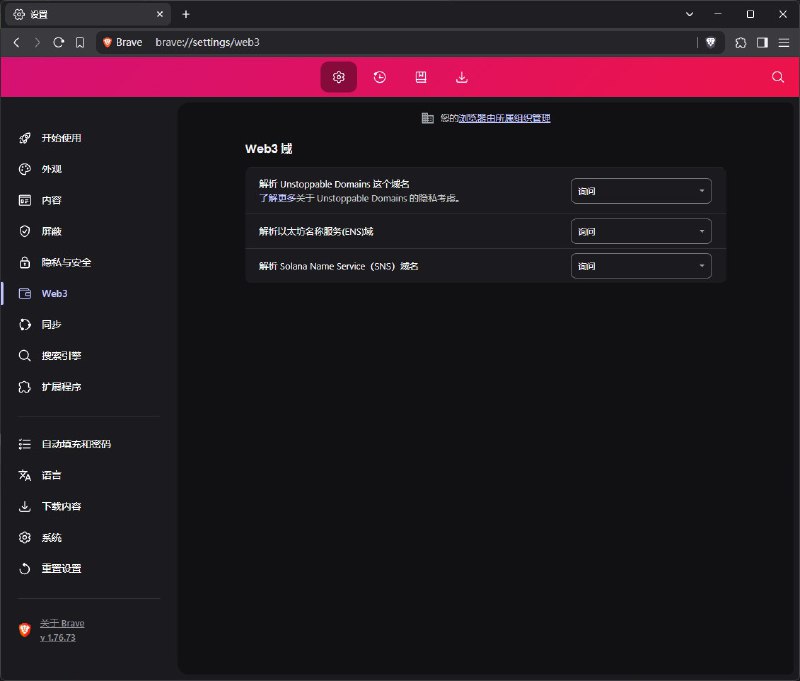Open the Brave hamburger menu icon

(x=782, y=42)
